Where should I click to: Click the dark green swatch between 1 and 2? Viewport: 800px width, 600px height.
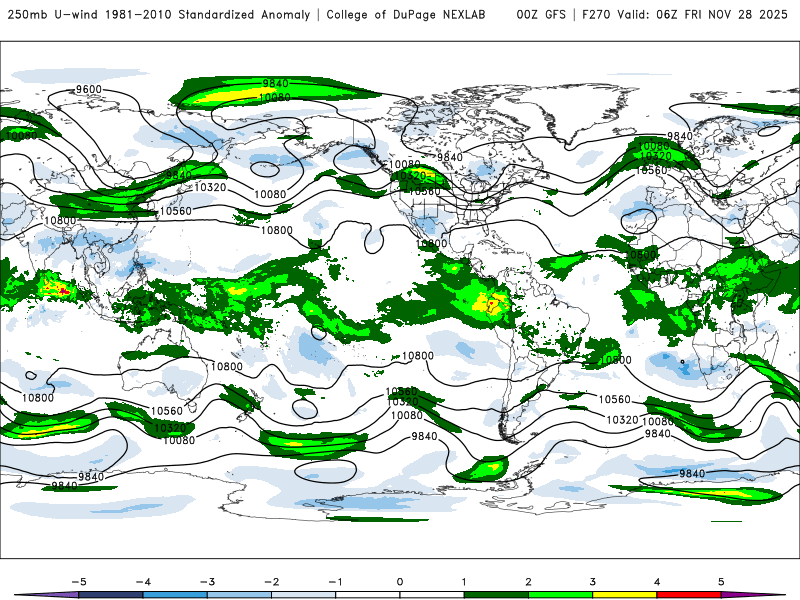pyautogui.click(x=496, y=595)
